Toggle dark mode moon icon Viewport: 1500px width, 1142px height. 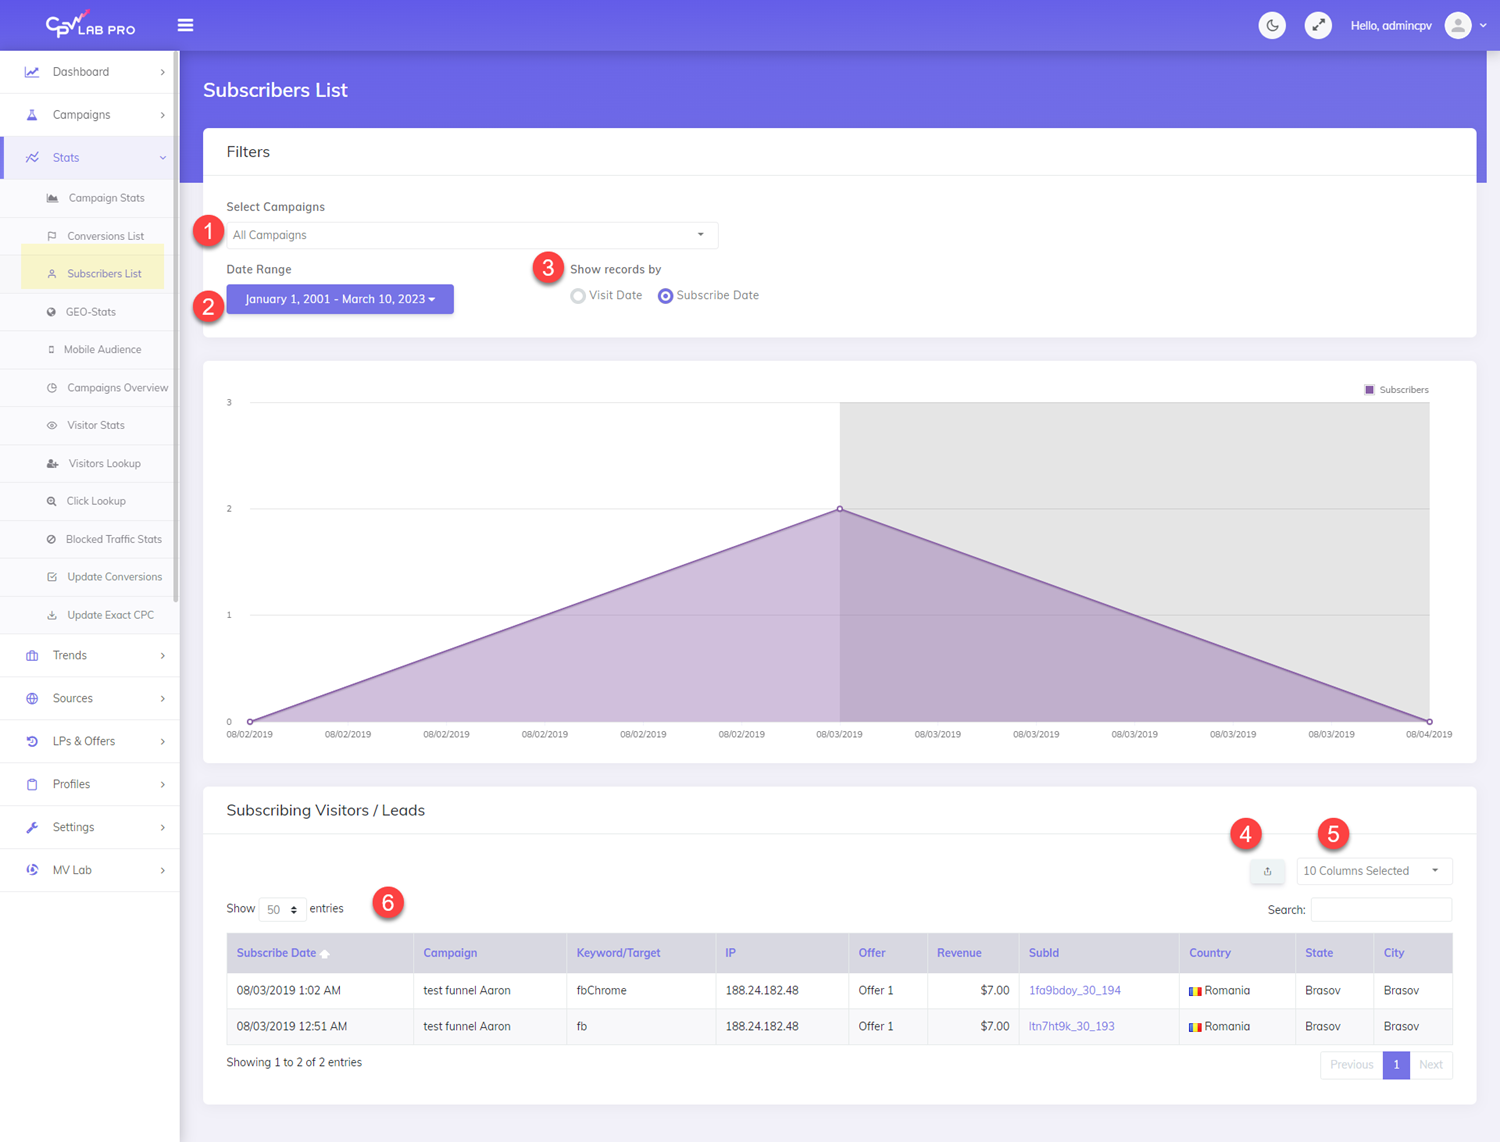coord(1272,26)
